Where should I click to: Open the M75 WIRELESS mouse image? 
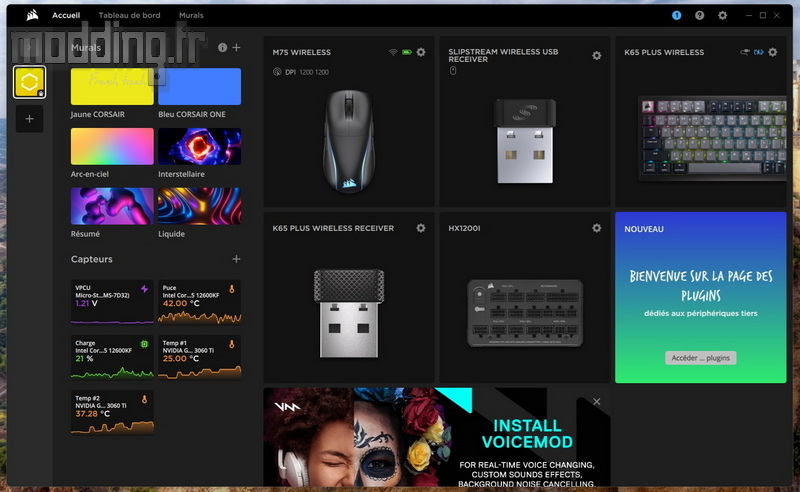click(349, 141)
